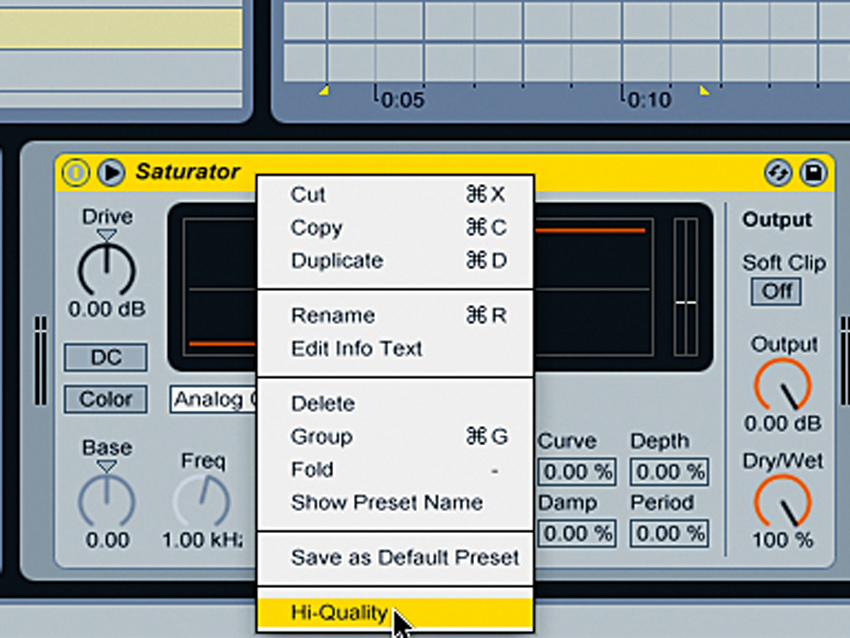Click the Period percentage field
This screenshot has width=850, height=638.
coord(669,533)
